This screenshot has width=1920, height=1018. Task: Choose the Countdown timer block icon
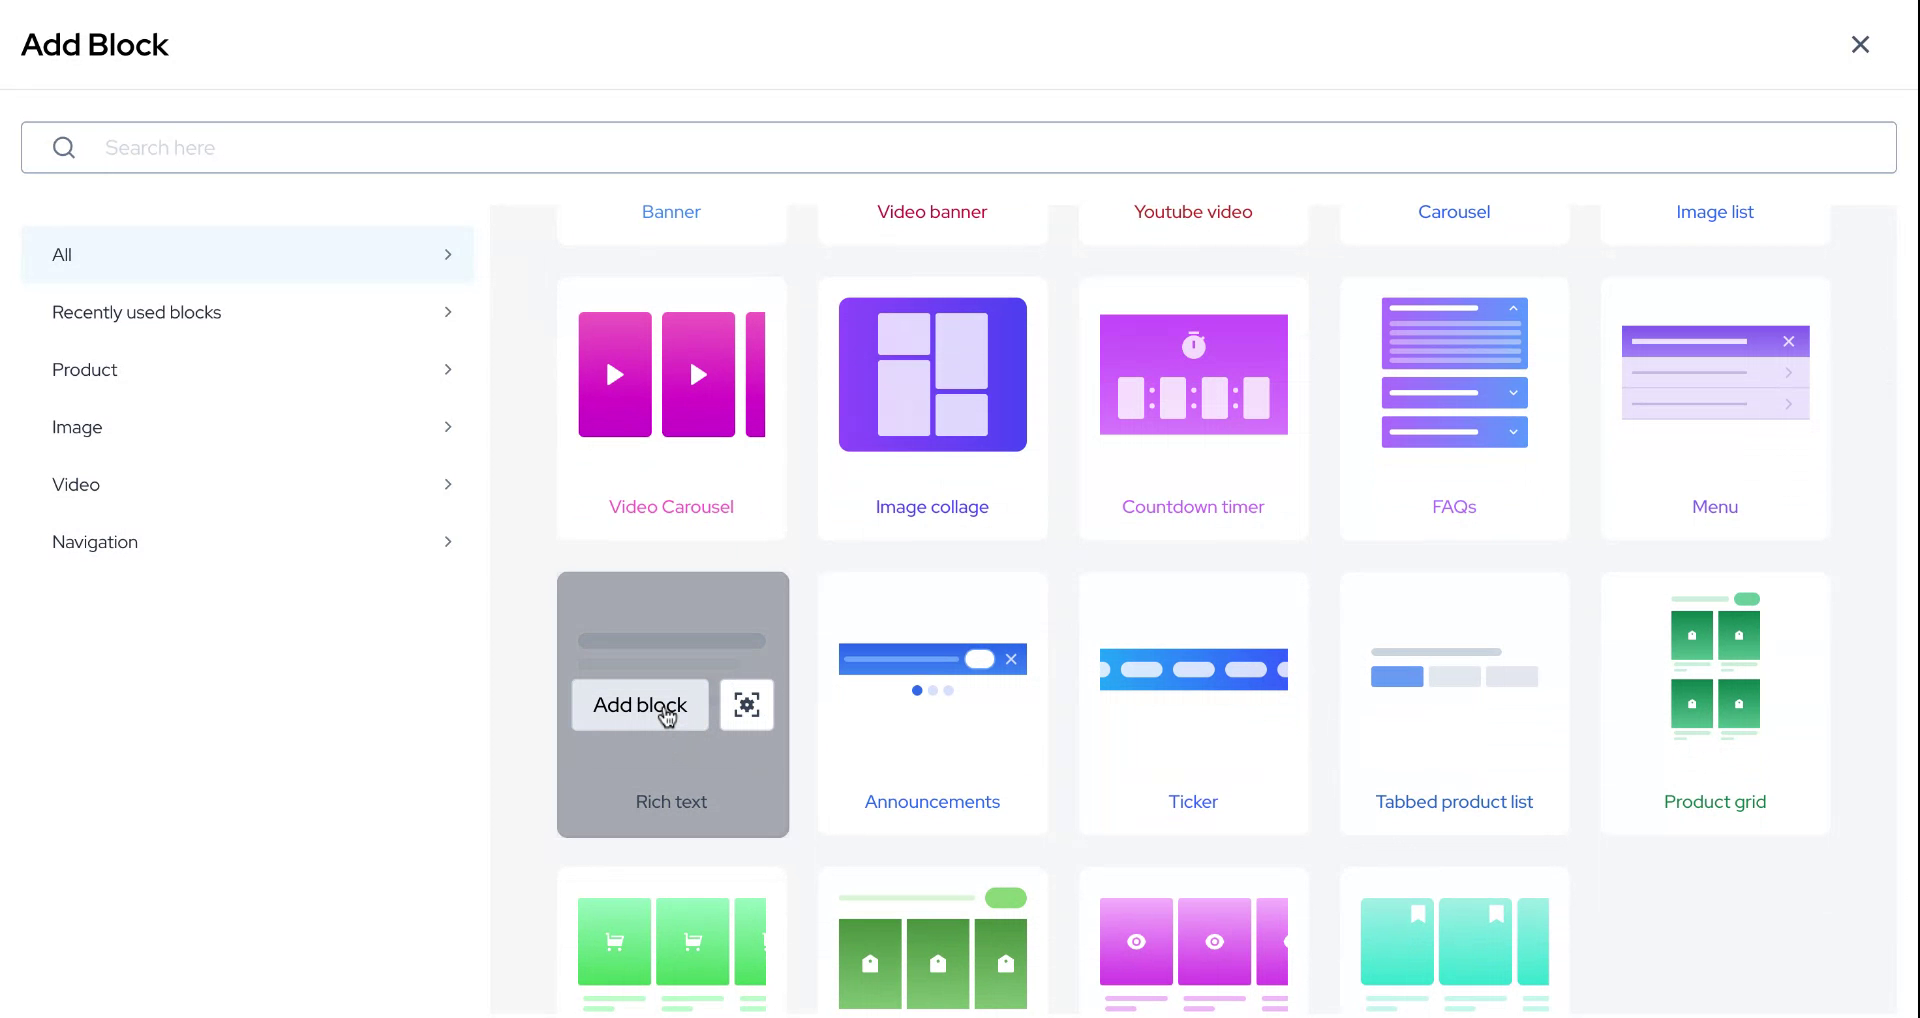pos(1194,375)
